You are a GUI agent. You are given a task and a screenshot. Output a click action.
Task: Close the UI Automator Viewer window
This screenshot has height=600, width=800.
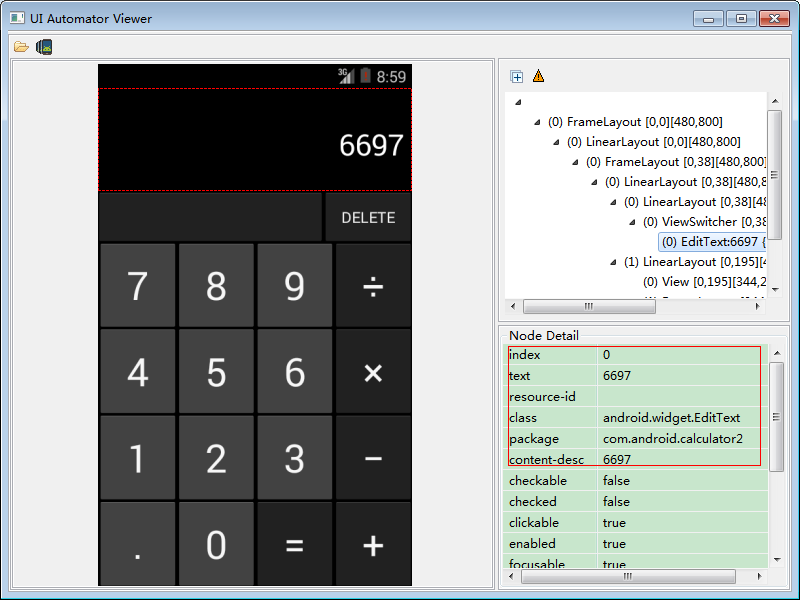[774, 19]
